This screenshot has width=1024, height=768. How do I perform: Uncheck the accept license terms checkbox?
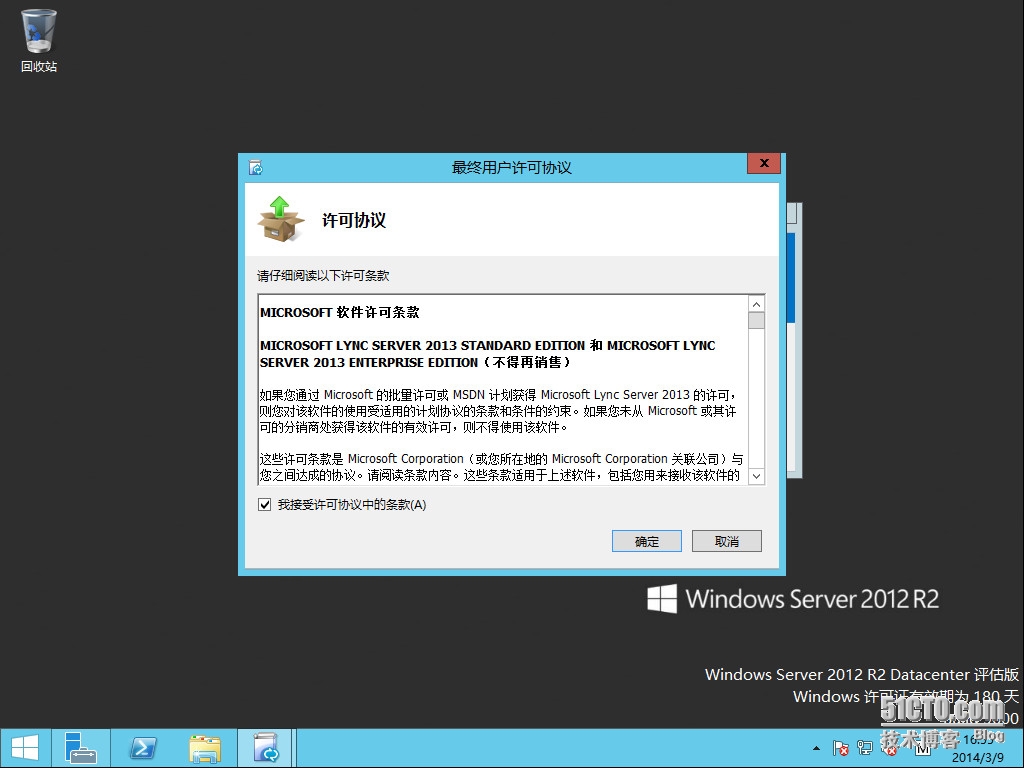point(264,504)
